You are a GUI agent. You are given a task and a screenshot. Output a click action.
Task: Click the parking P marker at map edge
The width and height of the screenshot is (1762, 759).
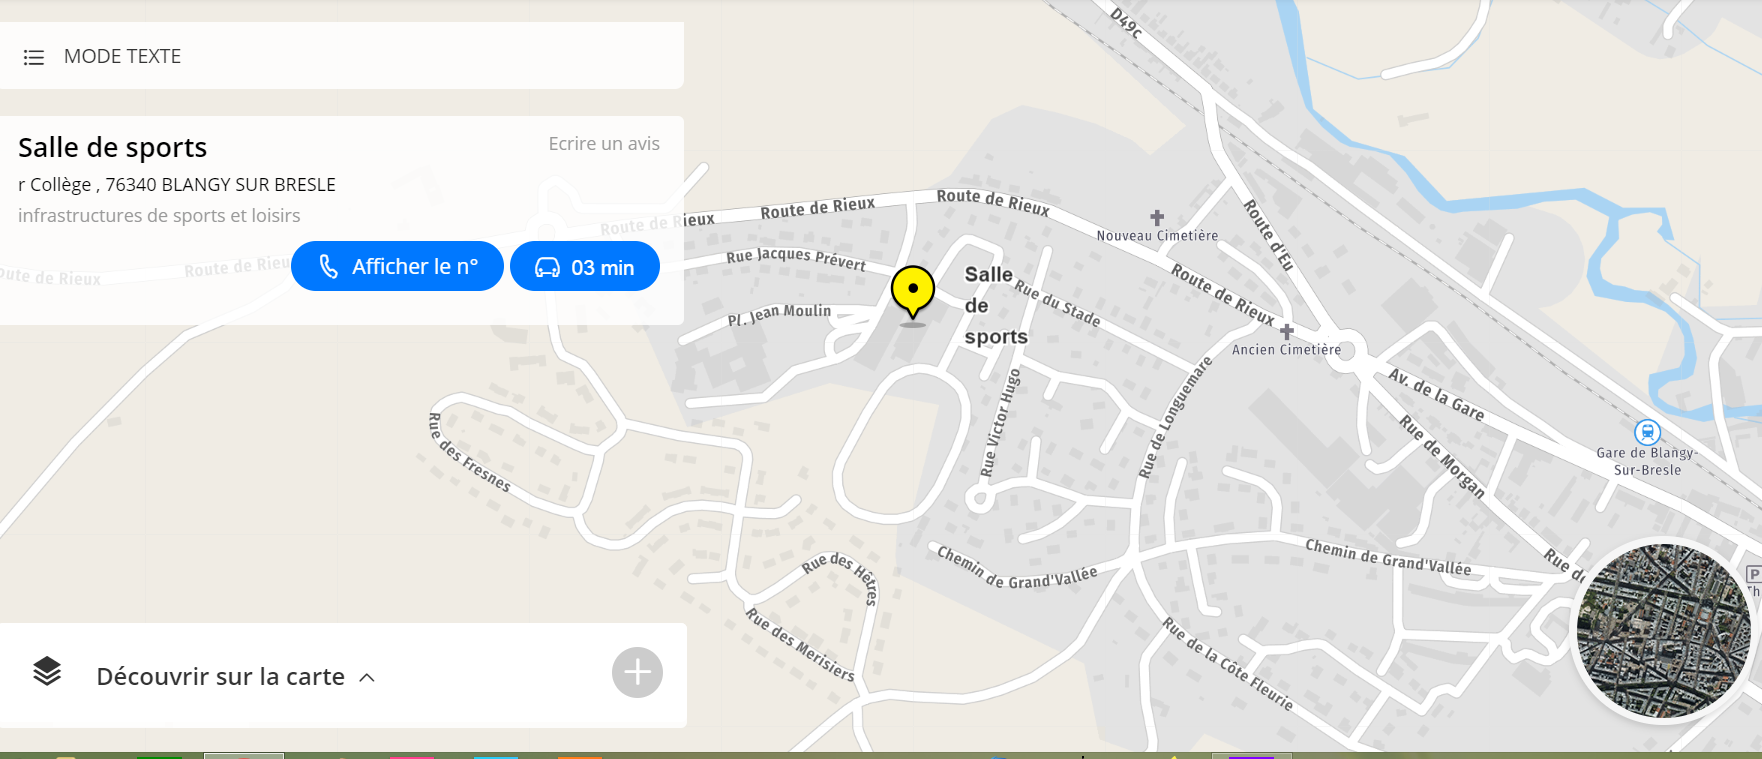pyautogui.click(x=1753, y=574)
